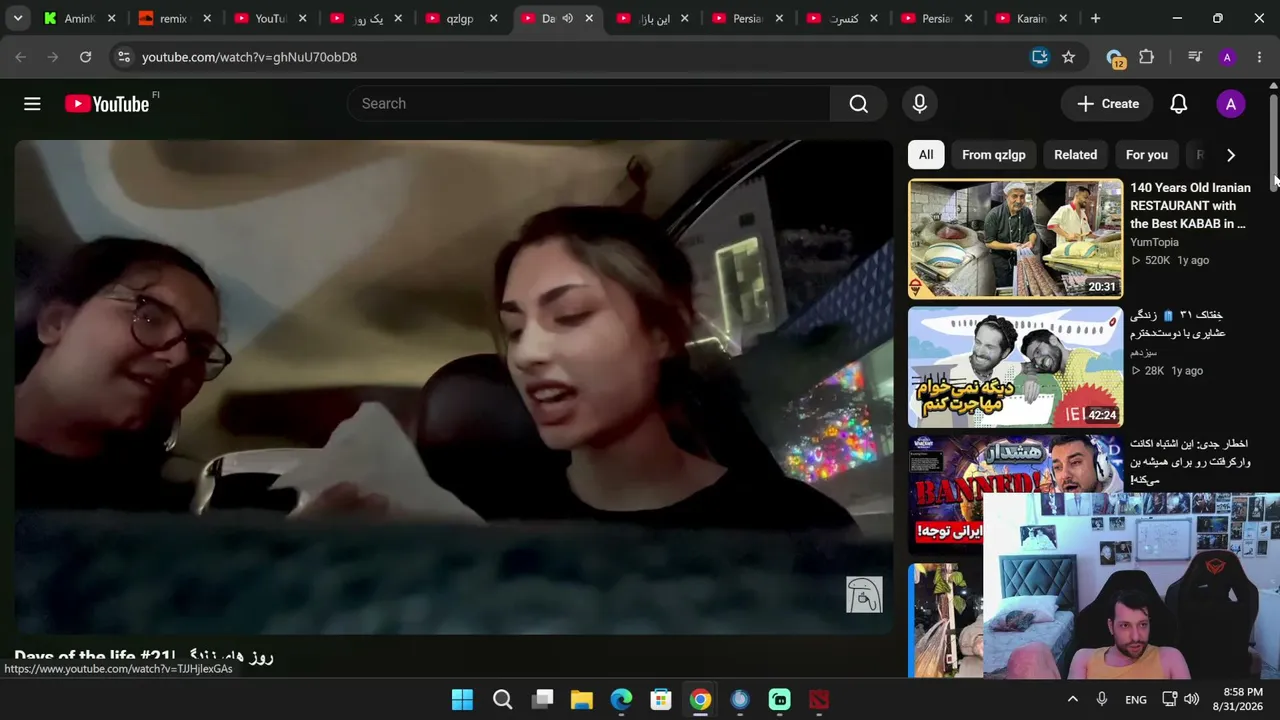Select the Related filter chip
The image size is (1280, 720).
click(1075, 155)
